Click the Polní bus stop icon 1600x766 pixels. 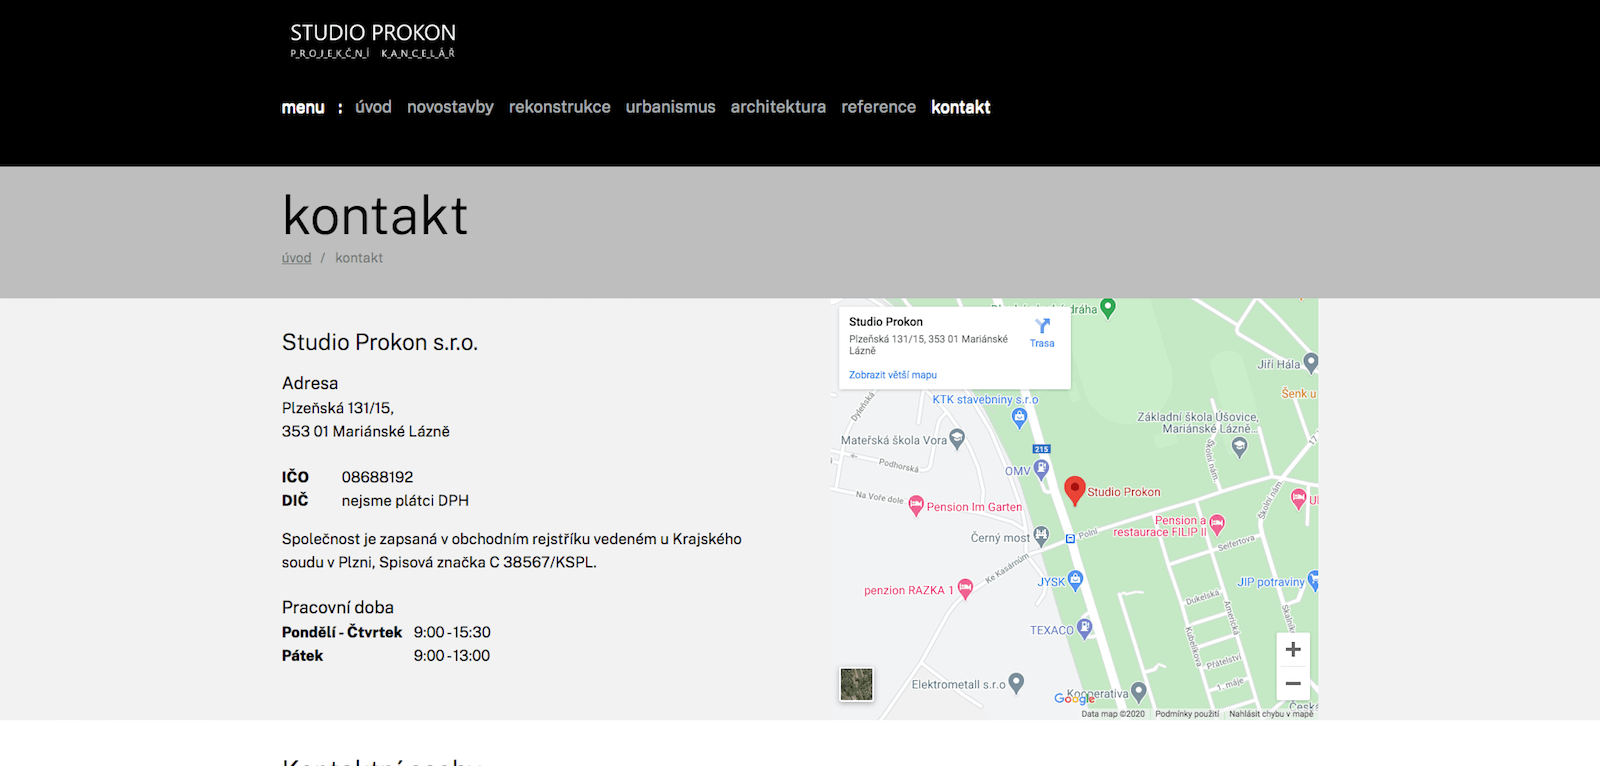(x=1070, y=538)
